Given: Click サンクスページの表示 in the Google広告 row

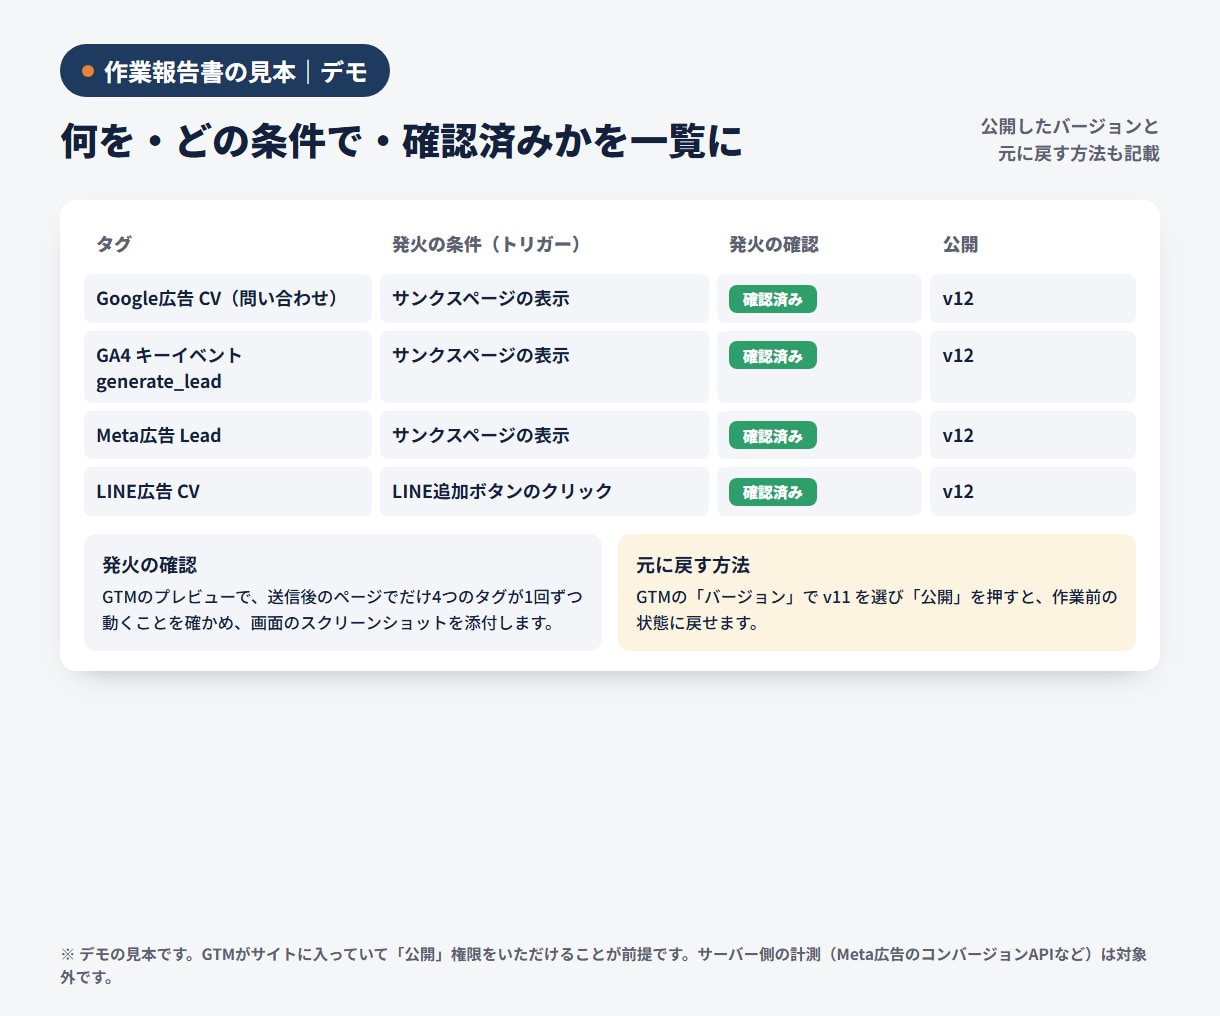Looking at the screenshot, I should (x=481, y=299).
